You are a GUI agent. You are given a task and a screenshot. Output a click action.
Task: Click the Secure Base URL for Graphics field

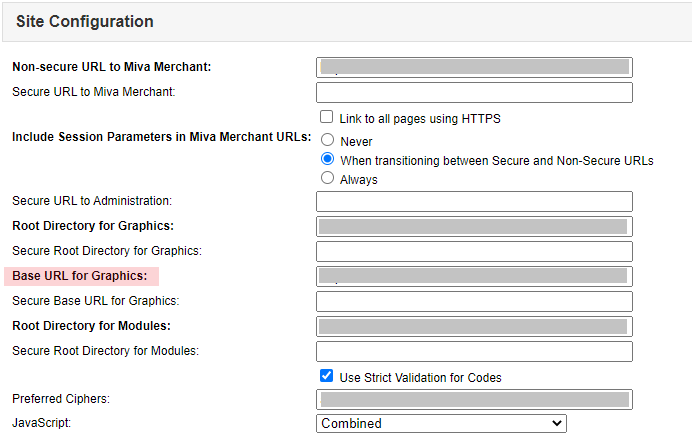(474, 301)
